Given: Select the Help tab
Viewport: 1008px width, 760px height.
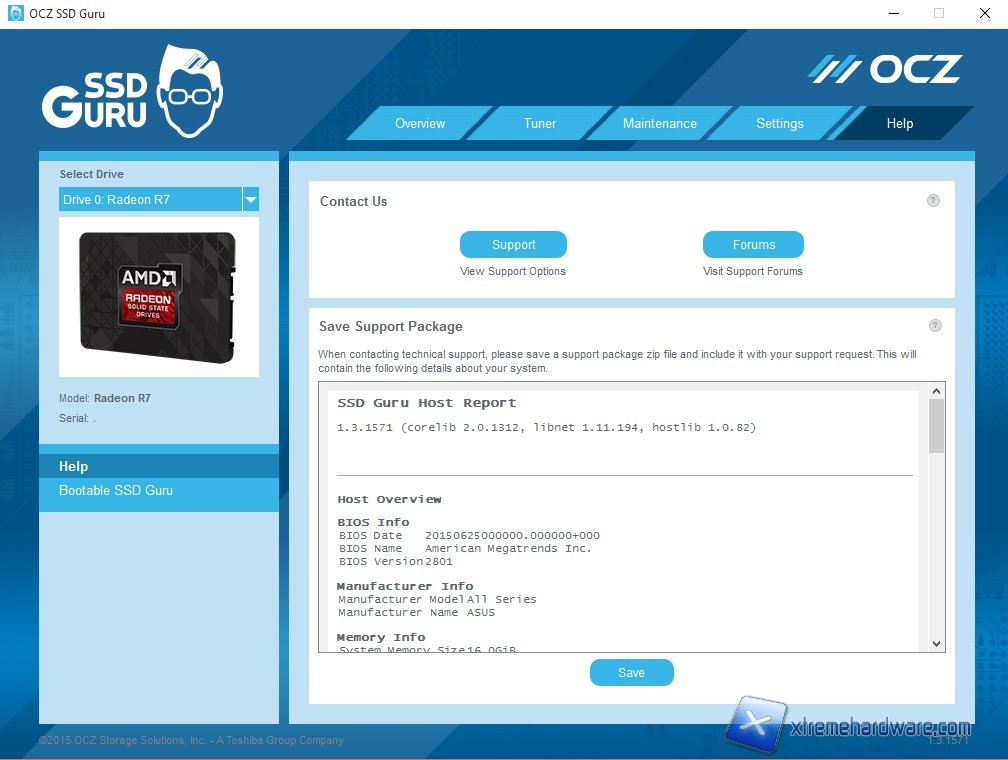Looking at the screenshot, I should point(900,124).
